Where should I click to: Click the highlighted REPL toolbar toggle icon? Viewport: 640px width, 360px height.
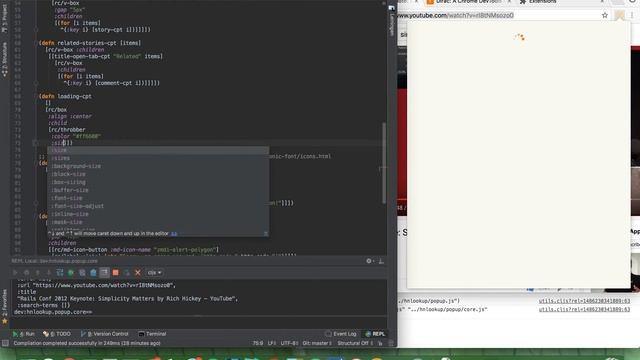(x=104, y=272)
